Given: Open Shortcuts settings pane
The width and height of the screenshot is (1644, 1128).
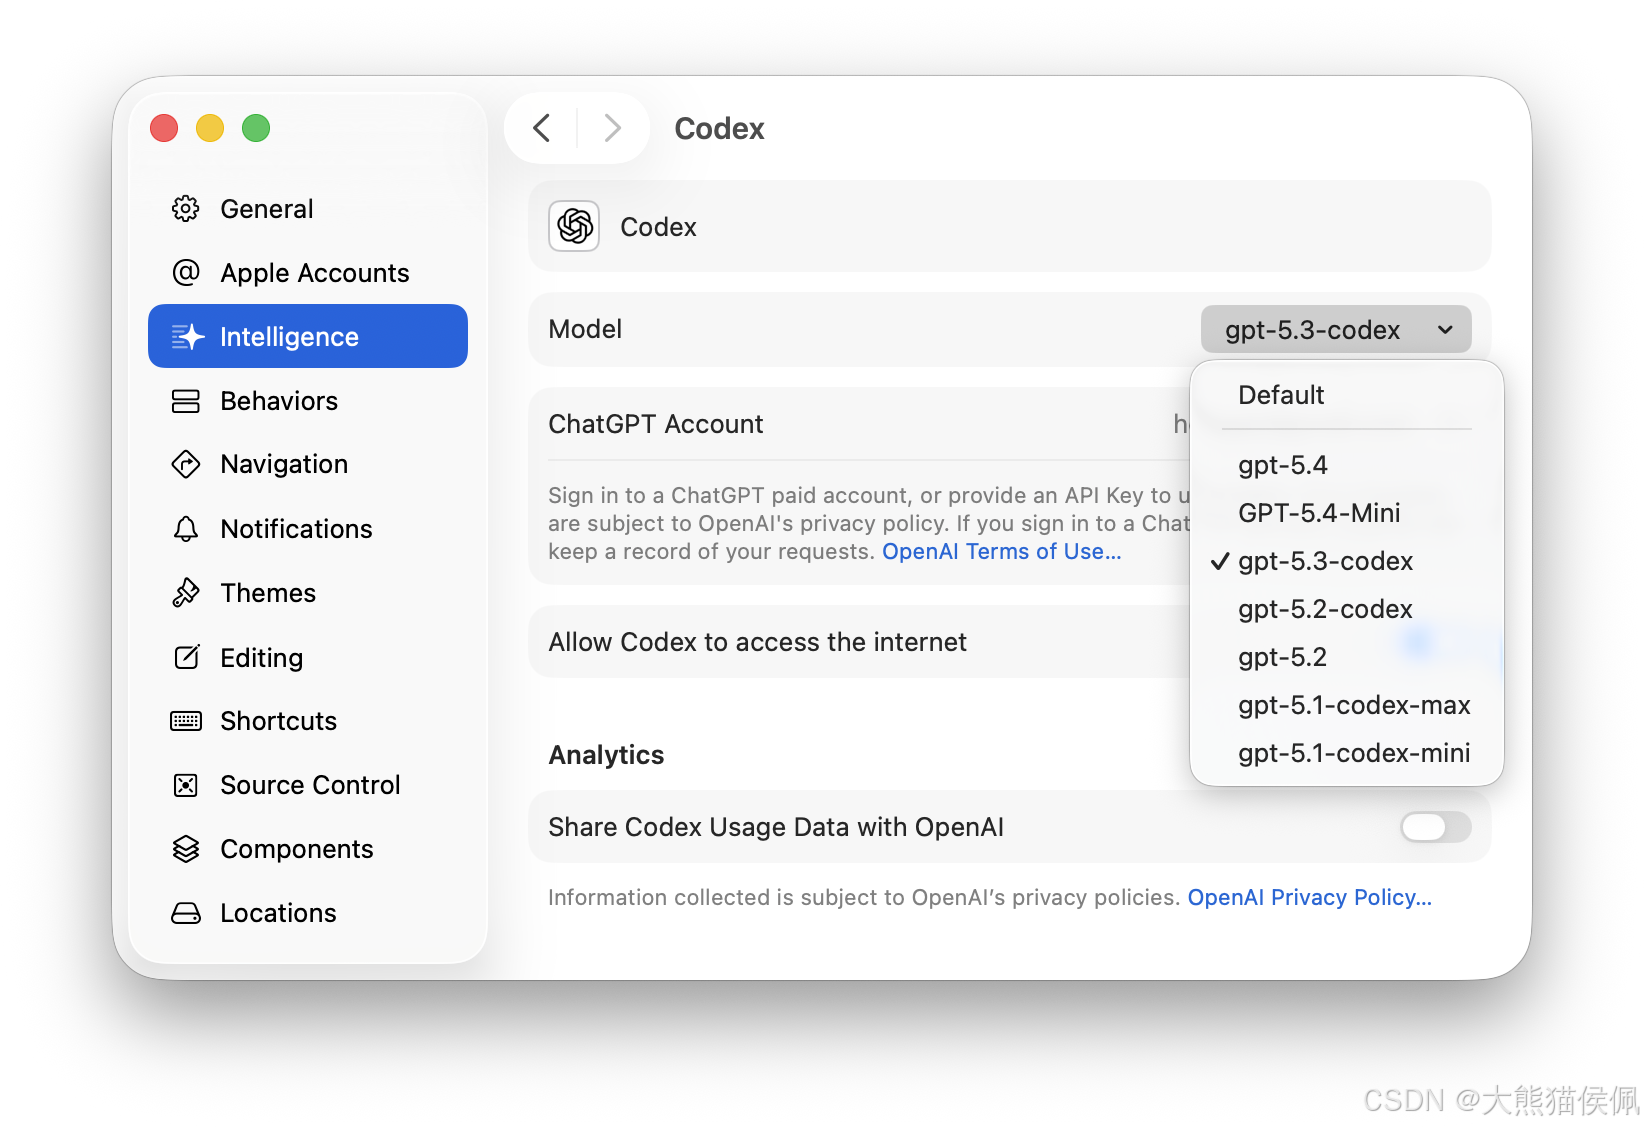Looking at the screenshot, I should point(308,721).
